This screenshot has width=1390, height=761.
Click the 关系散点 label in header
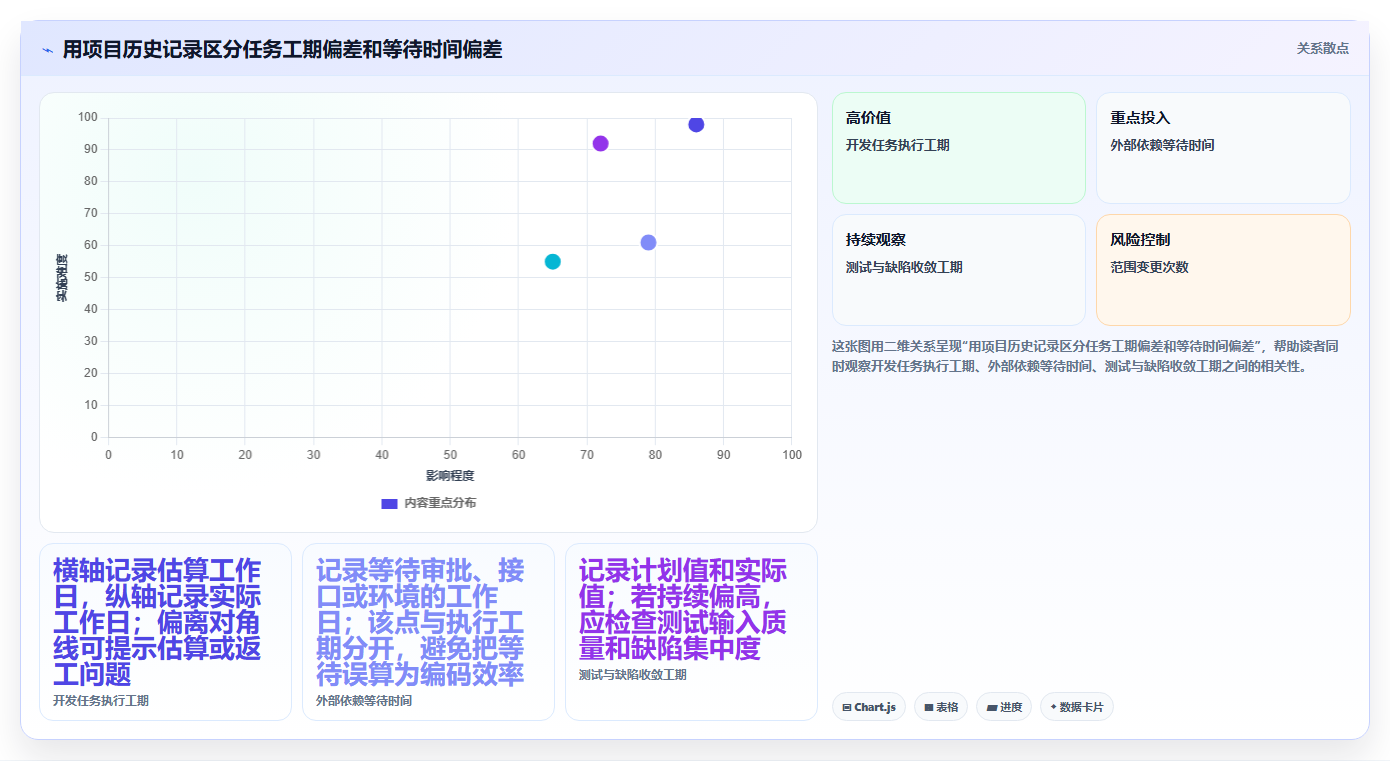click(x=1322, y=48)
